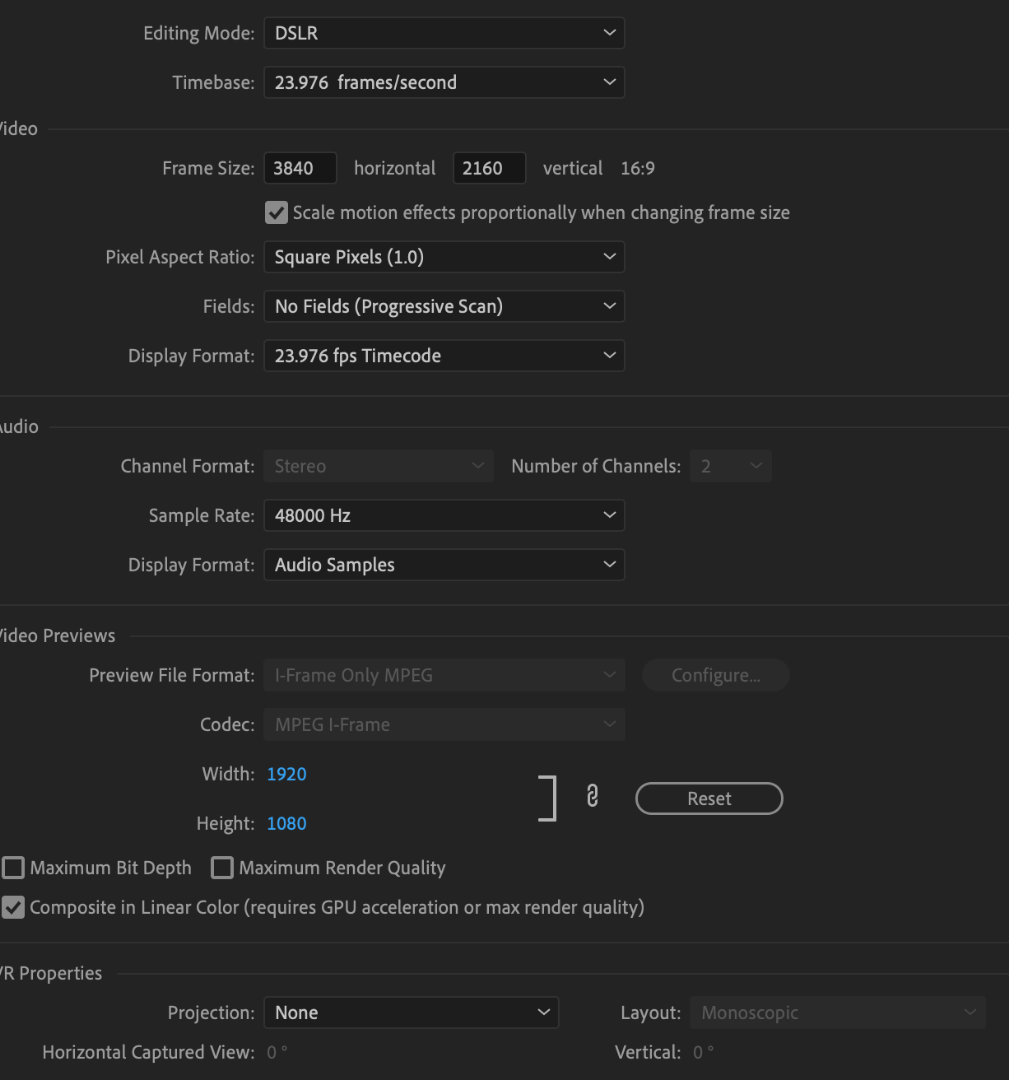This screenshot has width=1009, height=1080.
Task: Click the Configure button next to Preview File Format
Action: (x=715, y=675)
